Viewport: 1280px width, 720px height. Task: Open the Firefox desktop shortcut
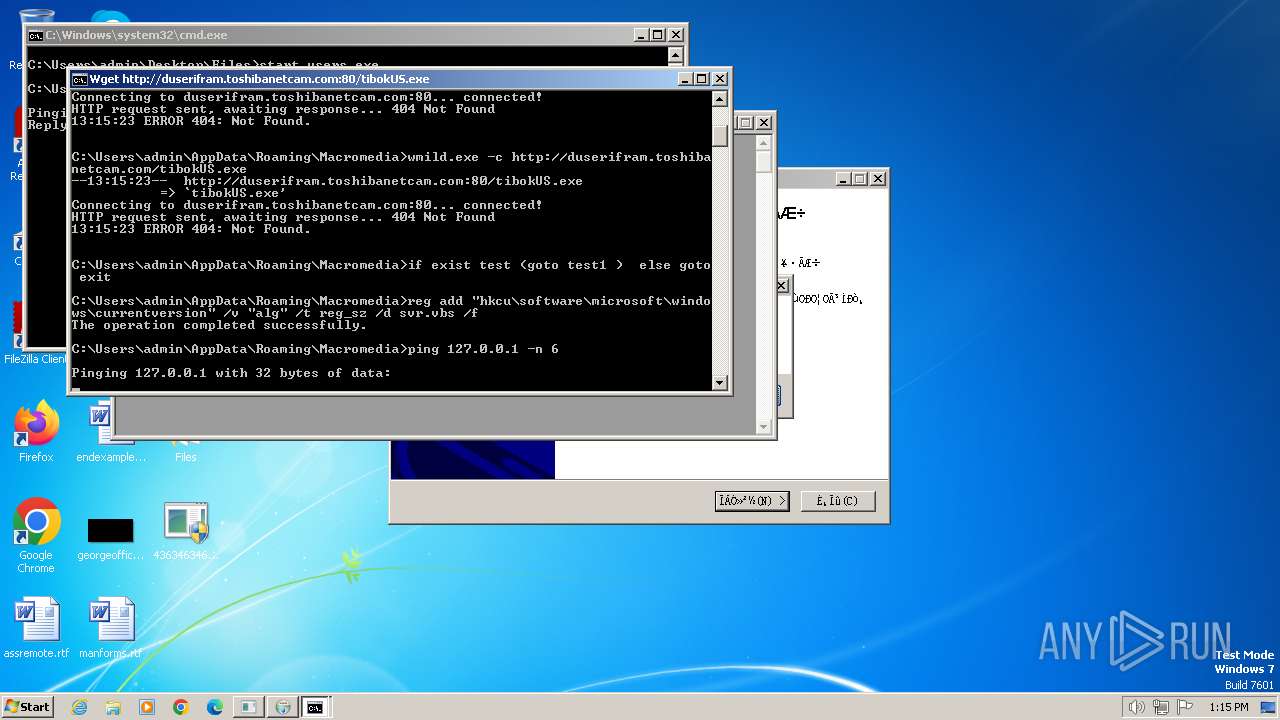coord(36,432)
